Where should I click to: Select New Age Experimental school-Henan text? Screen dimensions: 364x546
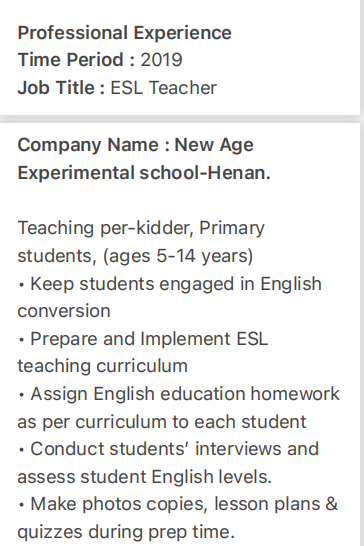tap(144, 159)
